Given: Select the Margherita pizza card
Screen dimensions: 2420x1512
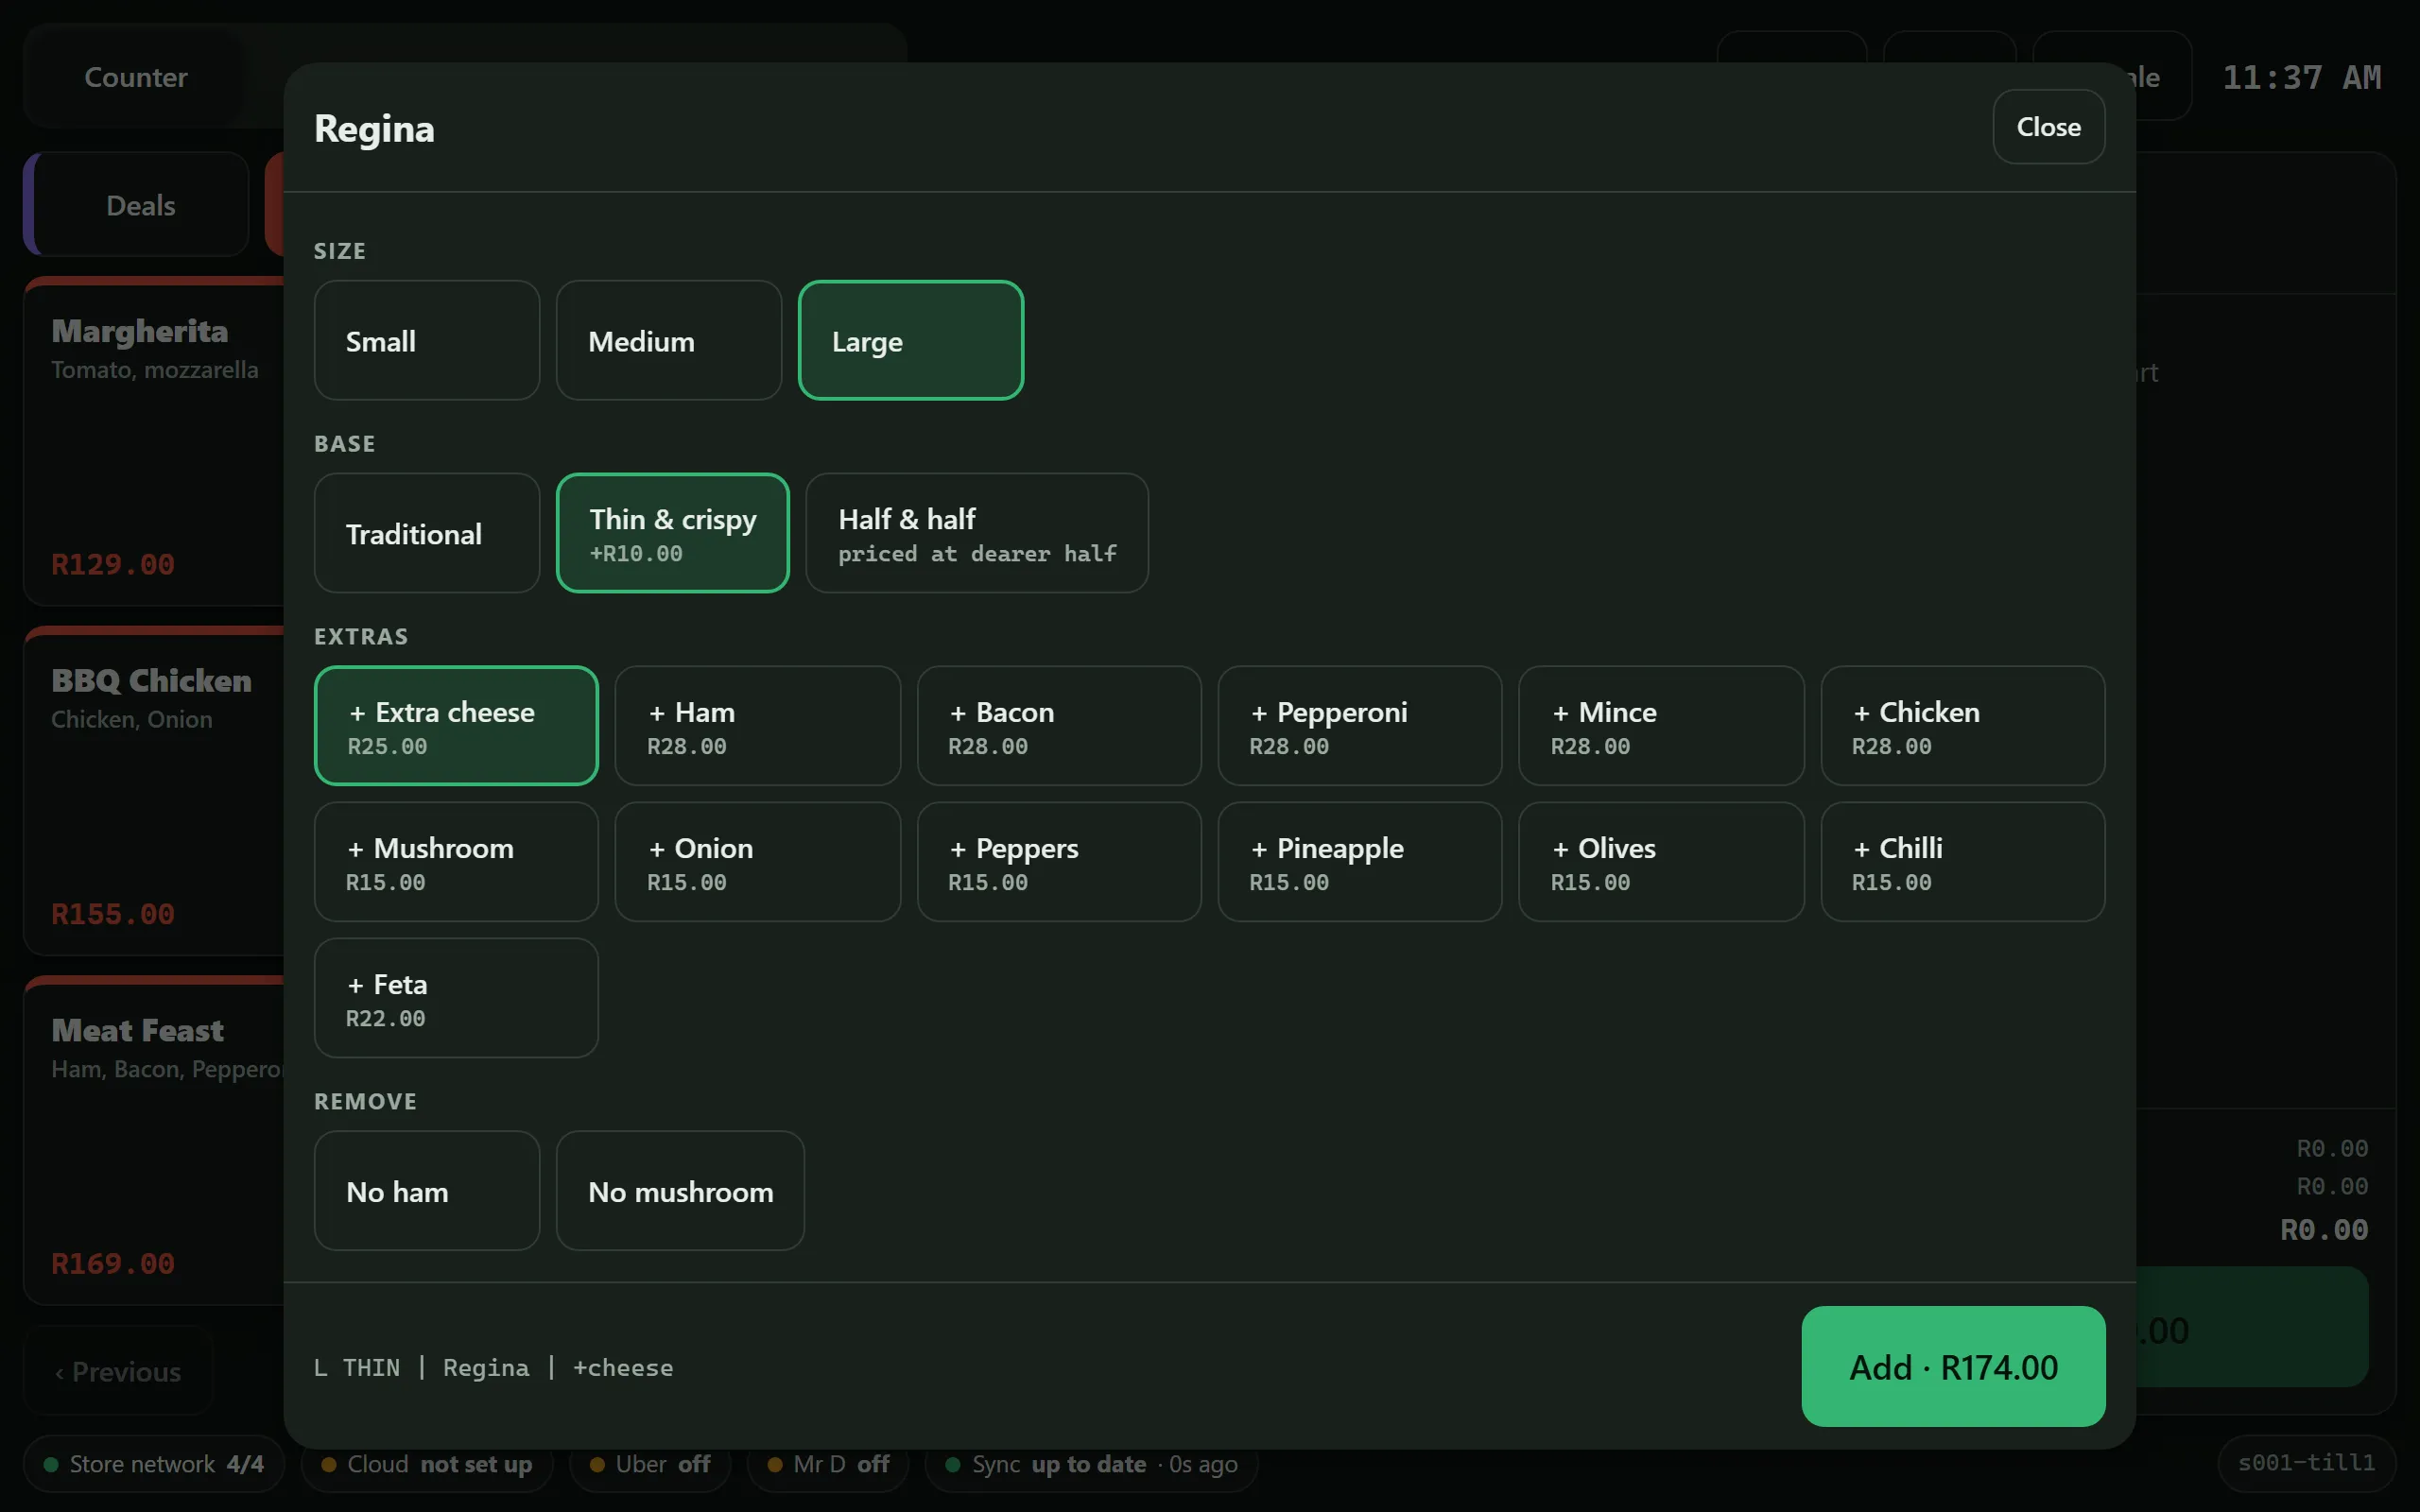Looking at the screenshot, I should [x=155, y=441].
